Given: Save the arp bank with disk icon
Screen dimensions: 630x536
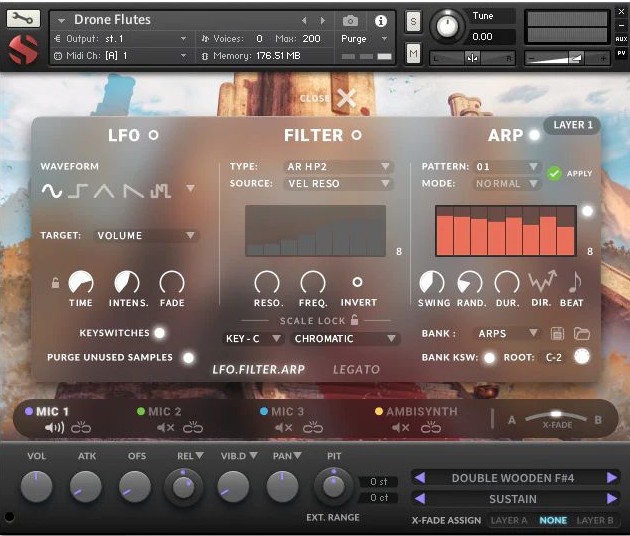Looking at the screenshot, I should click(x=557, y=333).
